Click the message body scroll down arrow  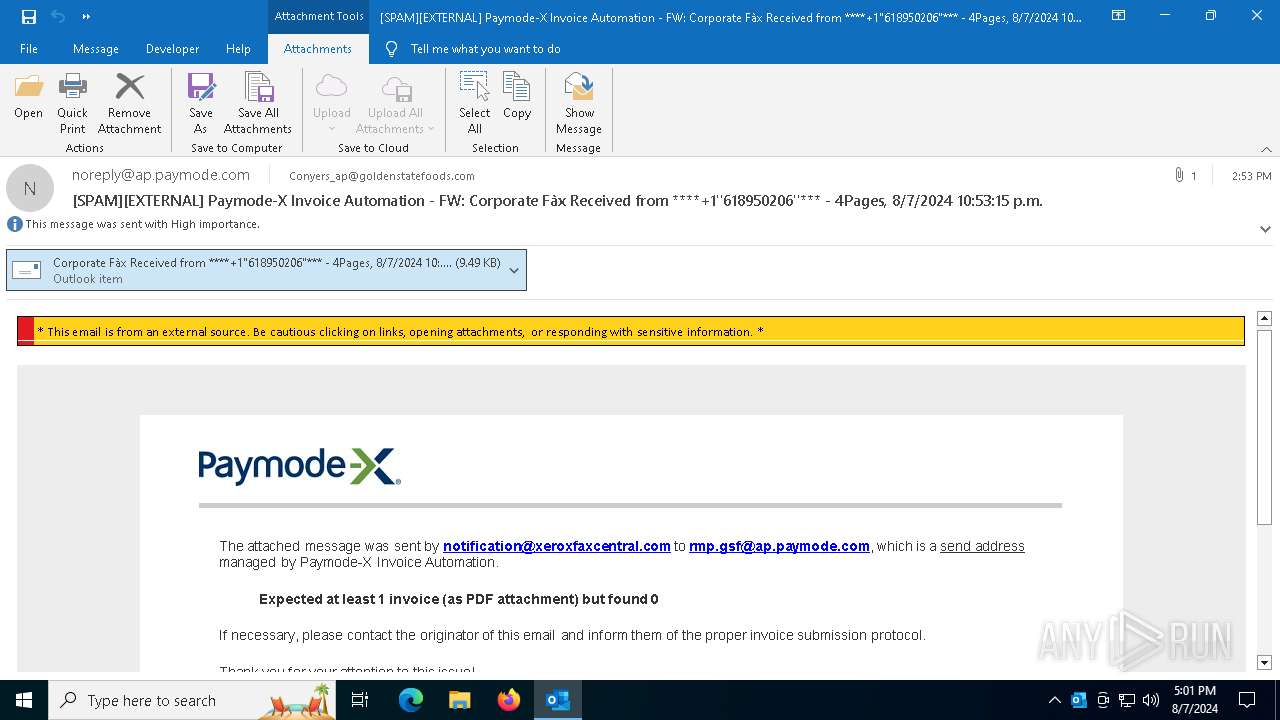[x=1264, y=662]
